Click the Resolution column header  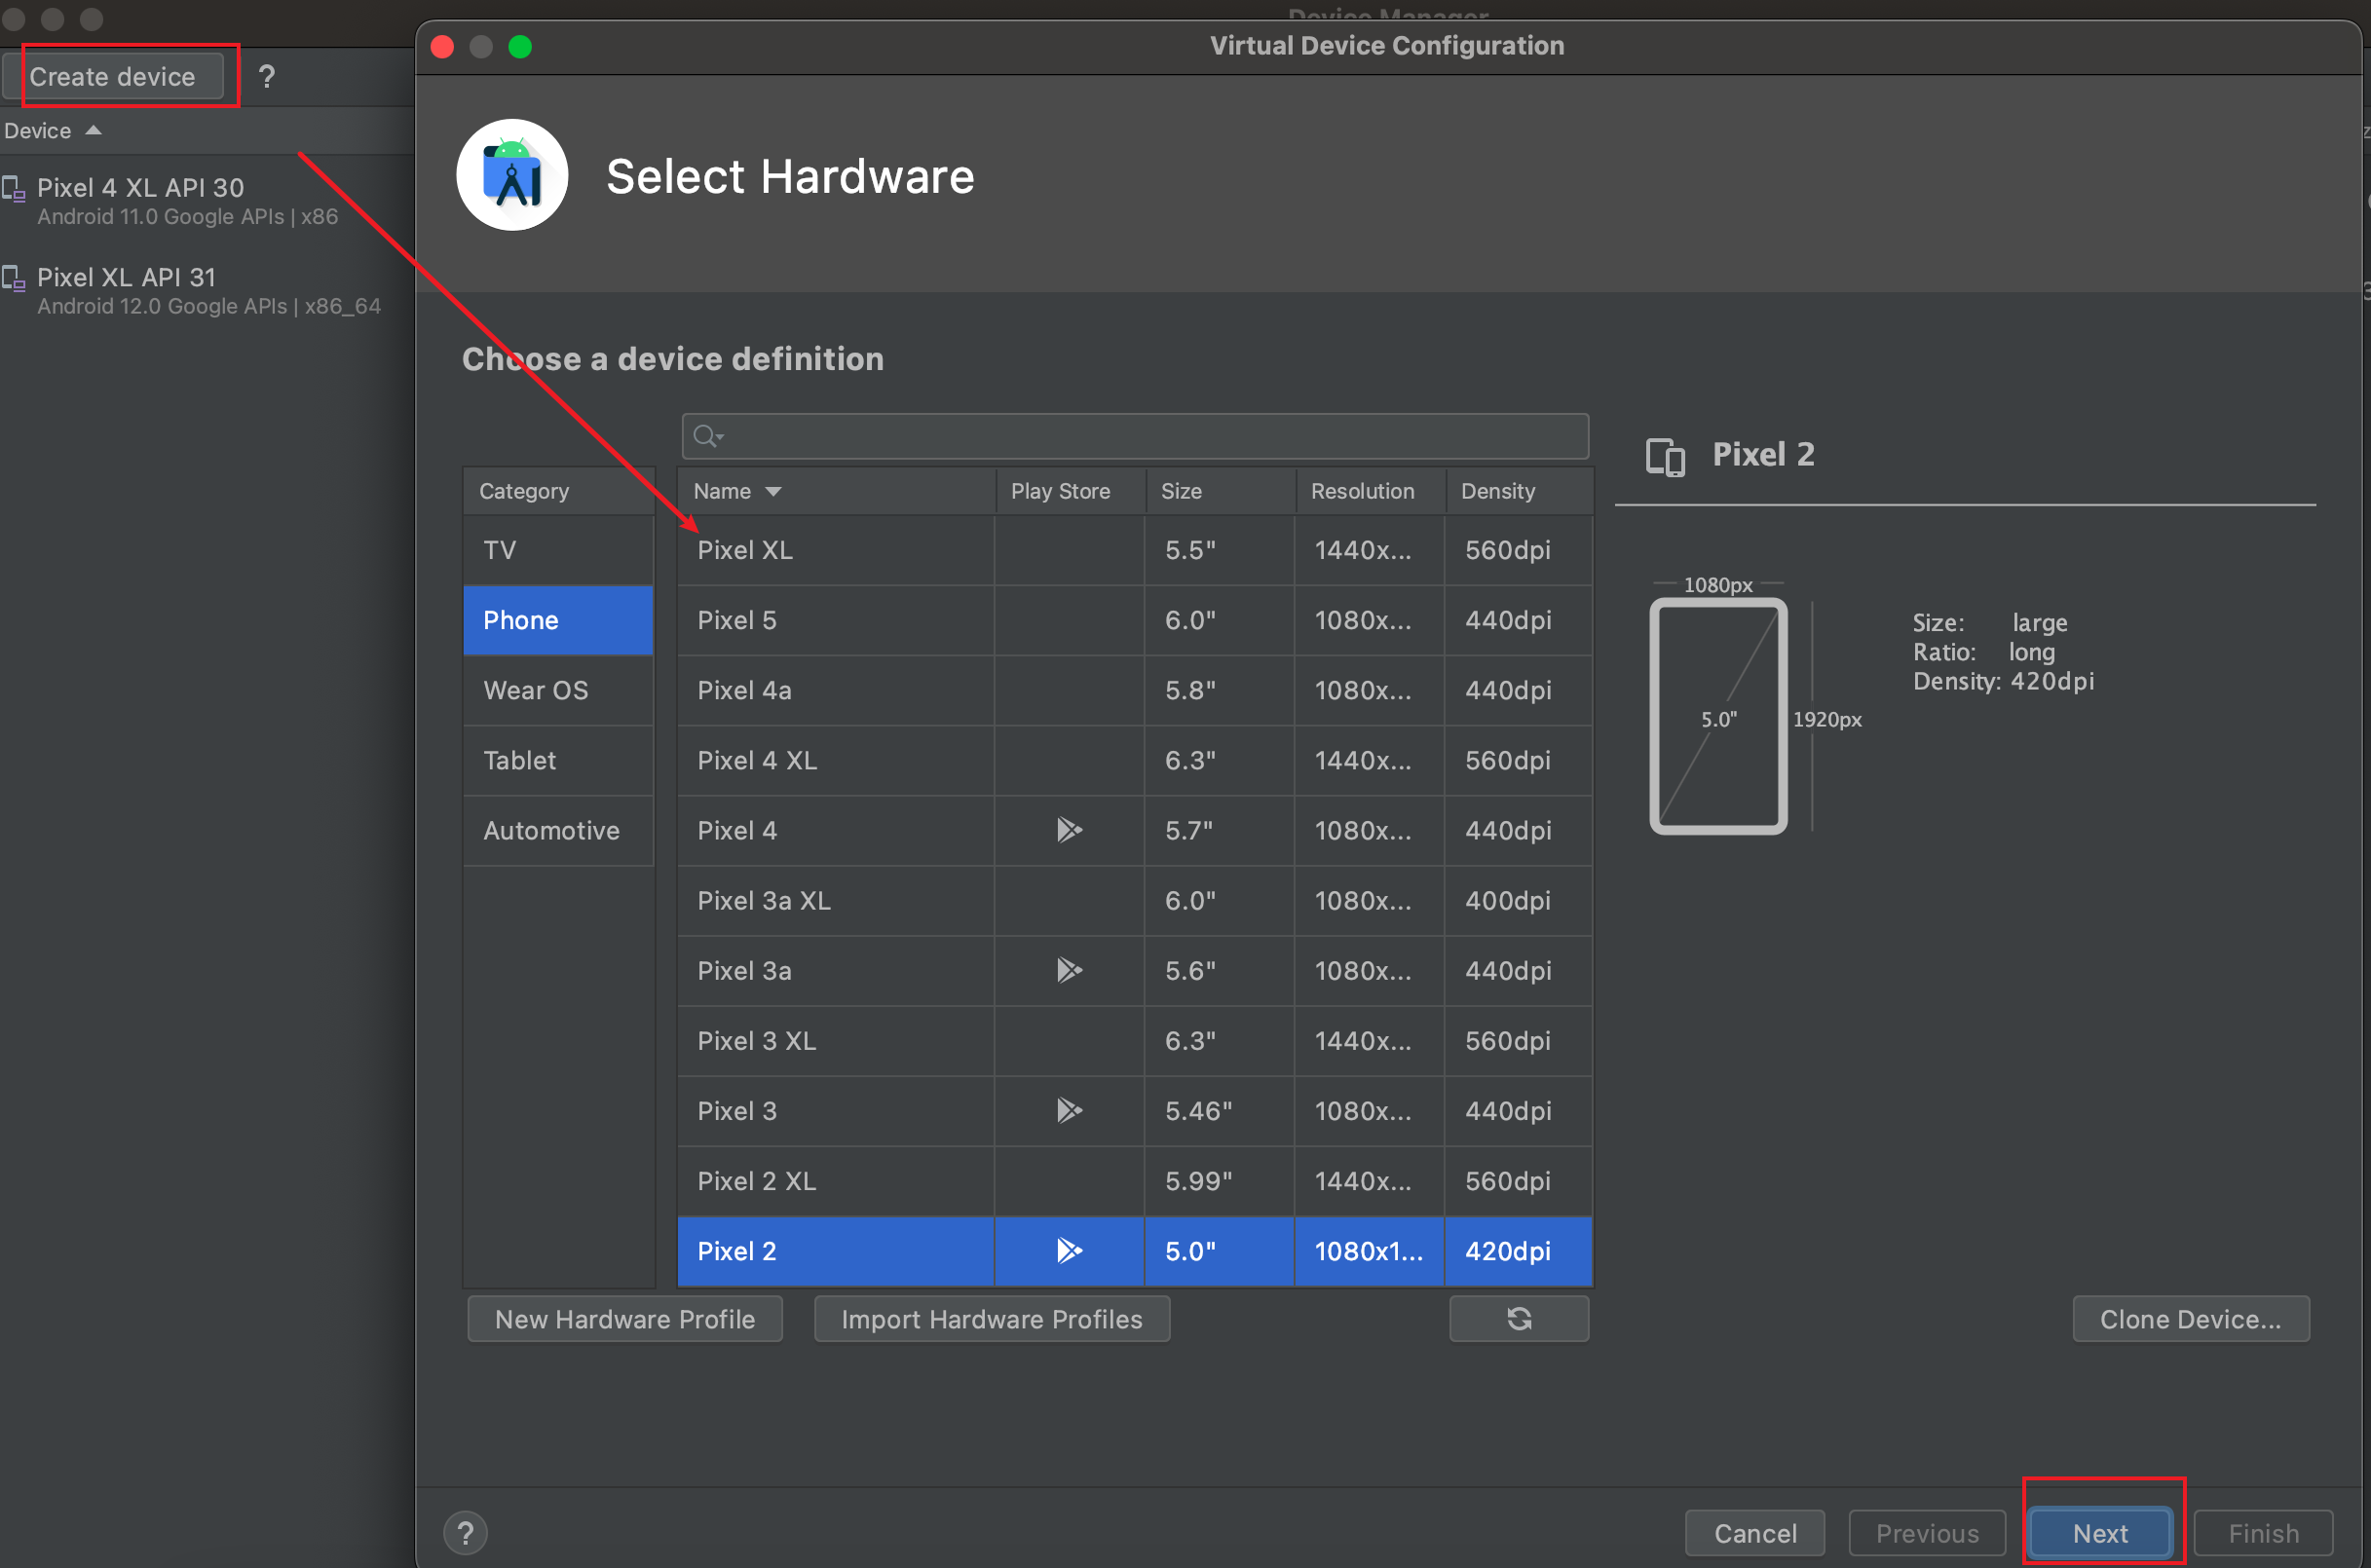1370,491
